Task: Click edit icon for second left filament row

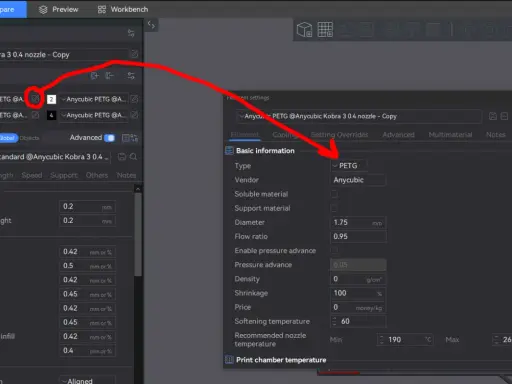Action: [35, 115]
